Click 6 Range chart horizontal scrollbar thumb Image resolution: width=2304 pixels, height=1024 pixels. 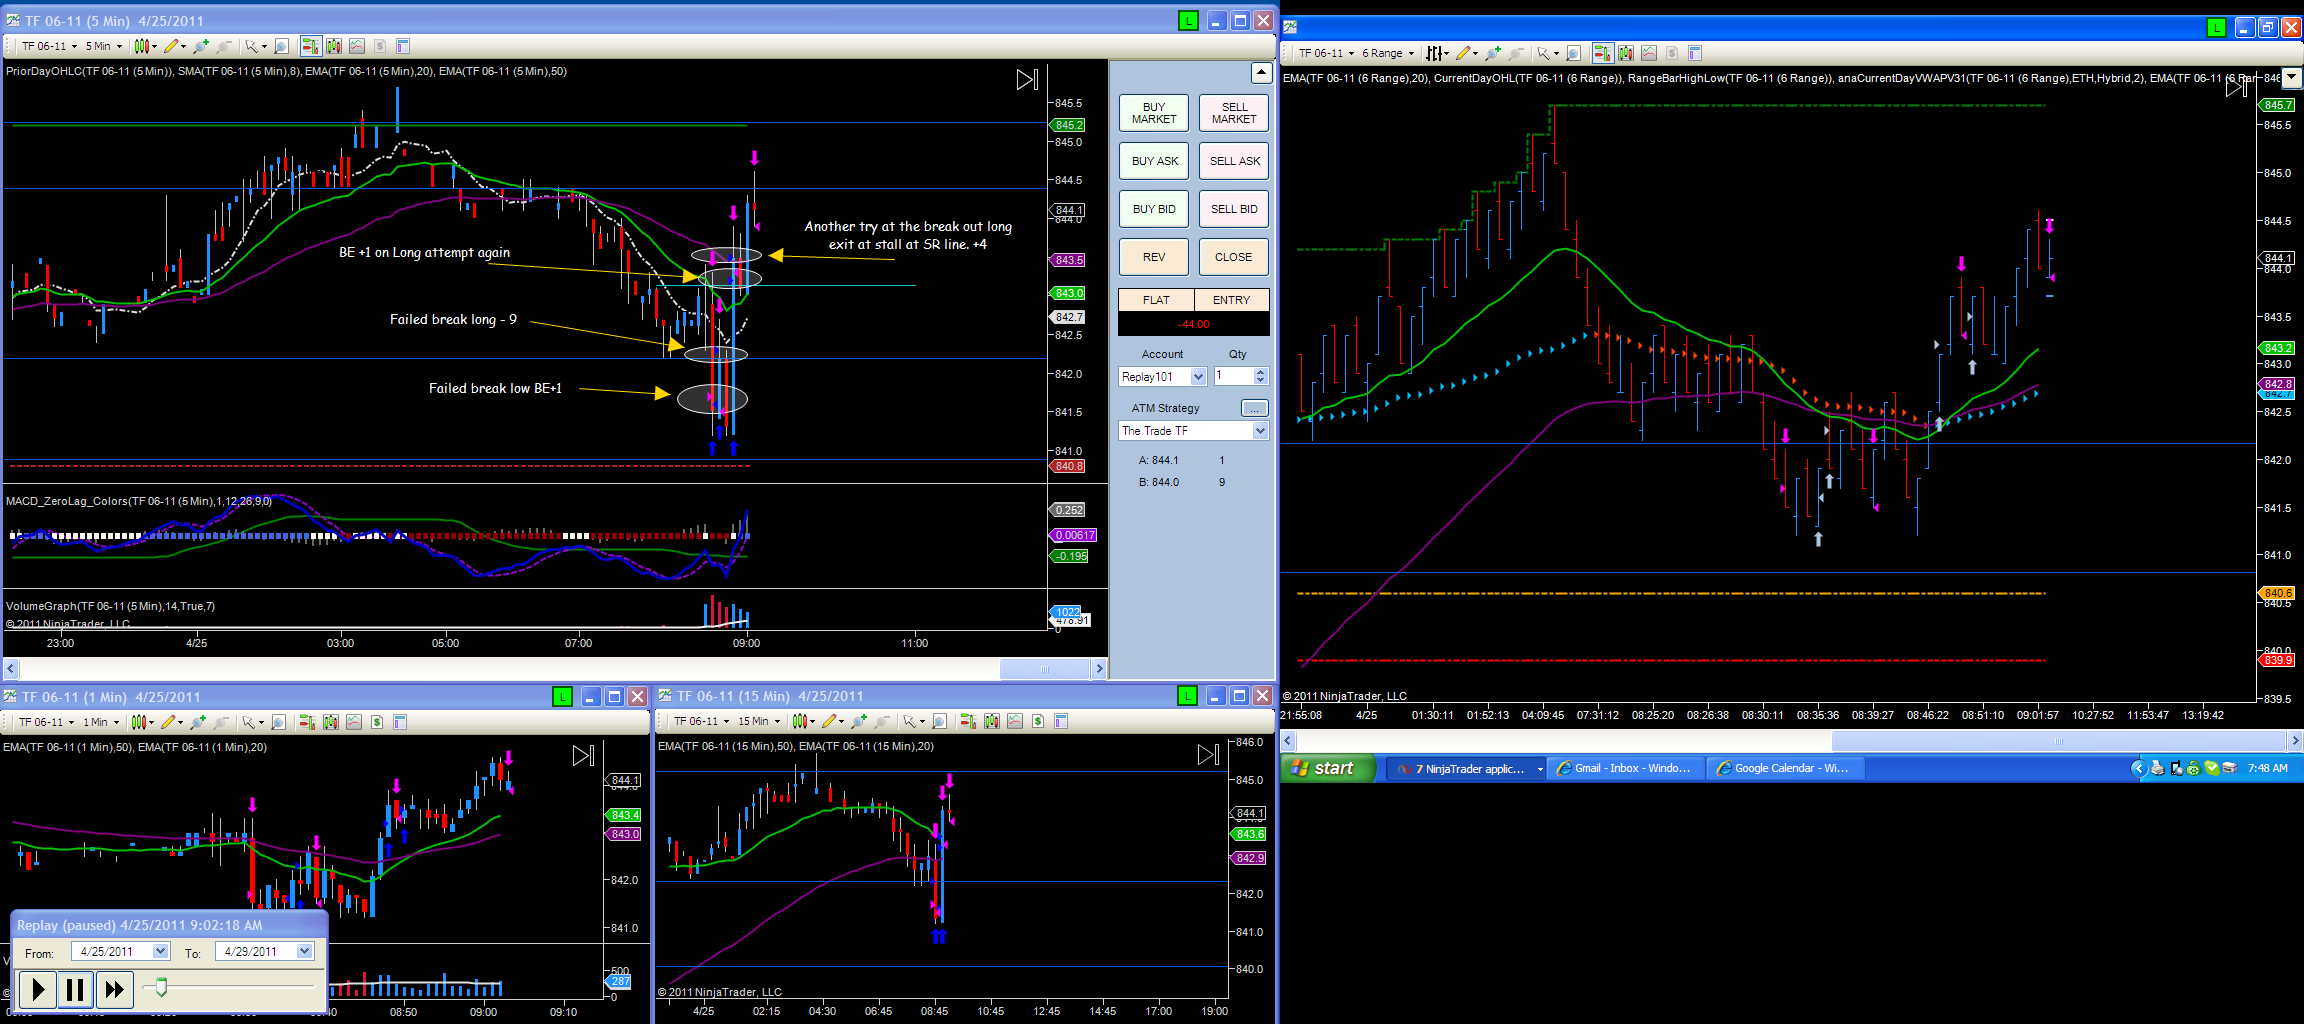(x=2058, y=741)
